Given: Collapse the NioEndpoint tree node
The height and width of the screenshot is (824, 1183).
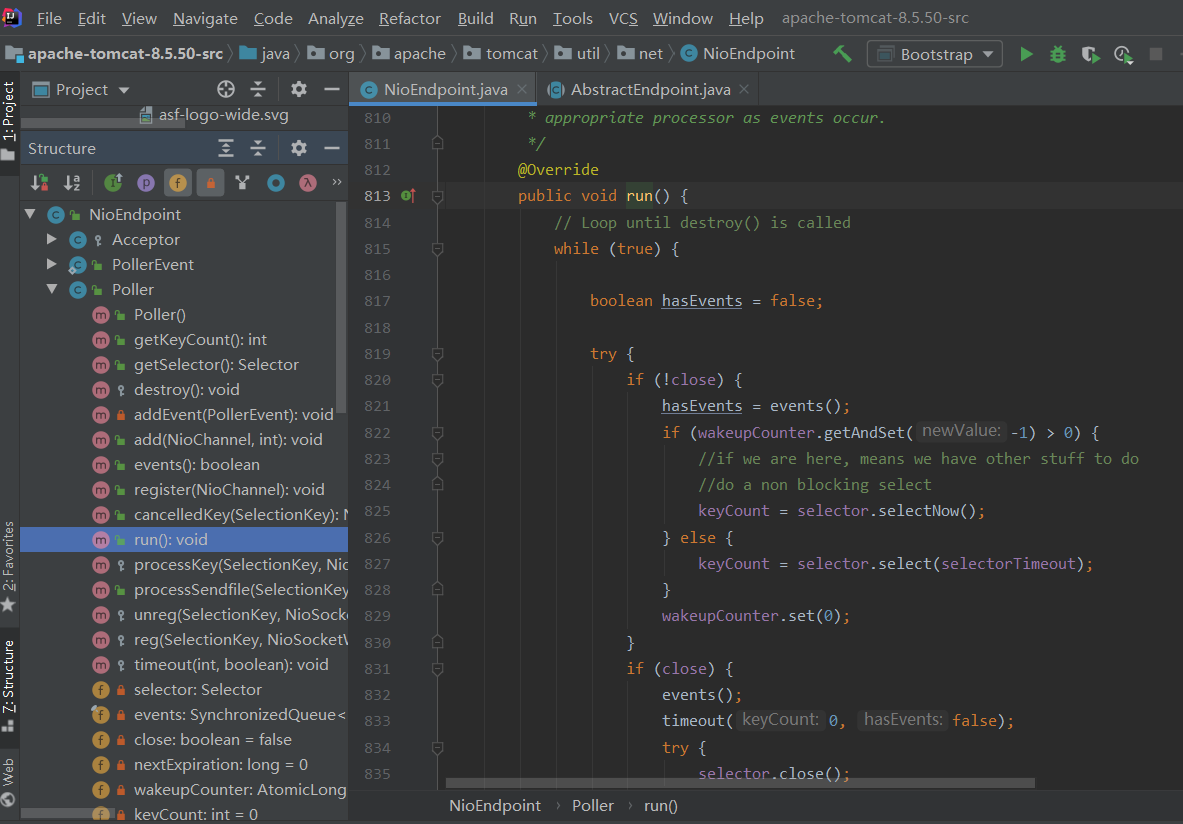Looking at the screenshot, I should click(x=30, y=214).
